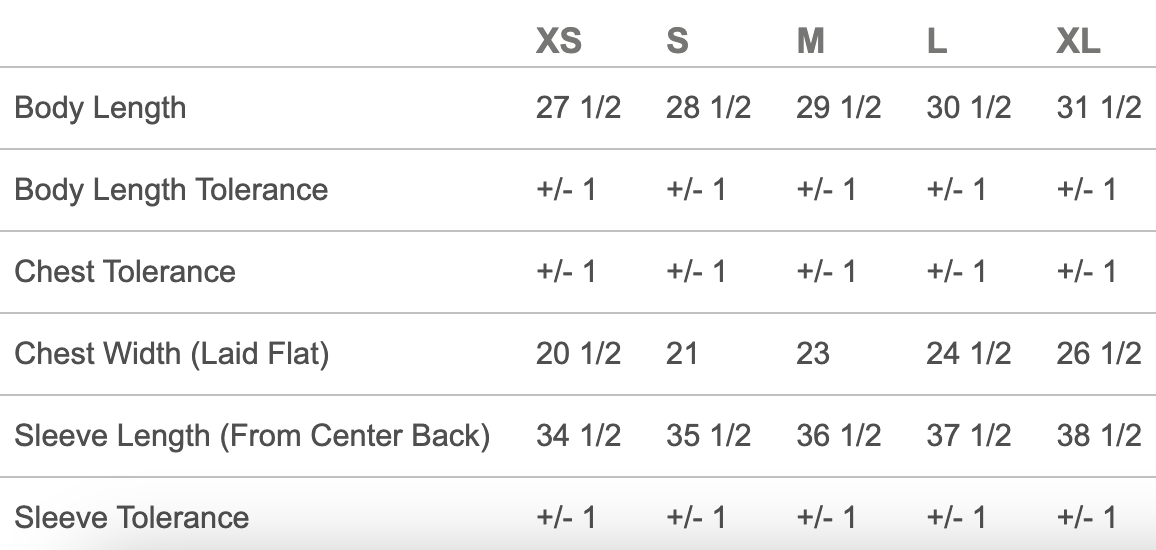Click the M body length value 29 1/2

(x=838, y=108)
